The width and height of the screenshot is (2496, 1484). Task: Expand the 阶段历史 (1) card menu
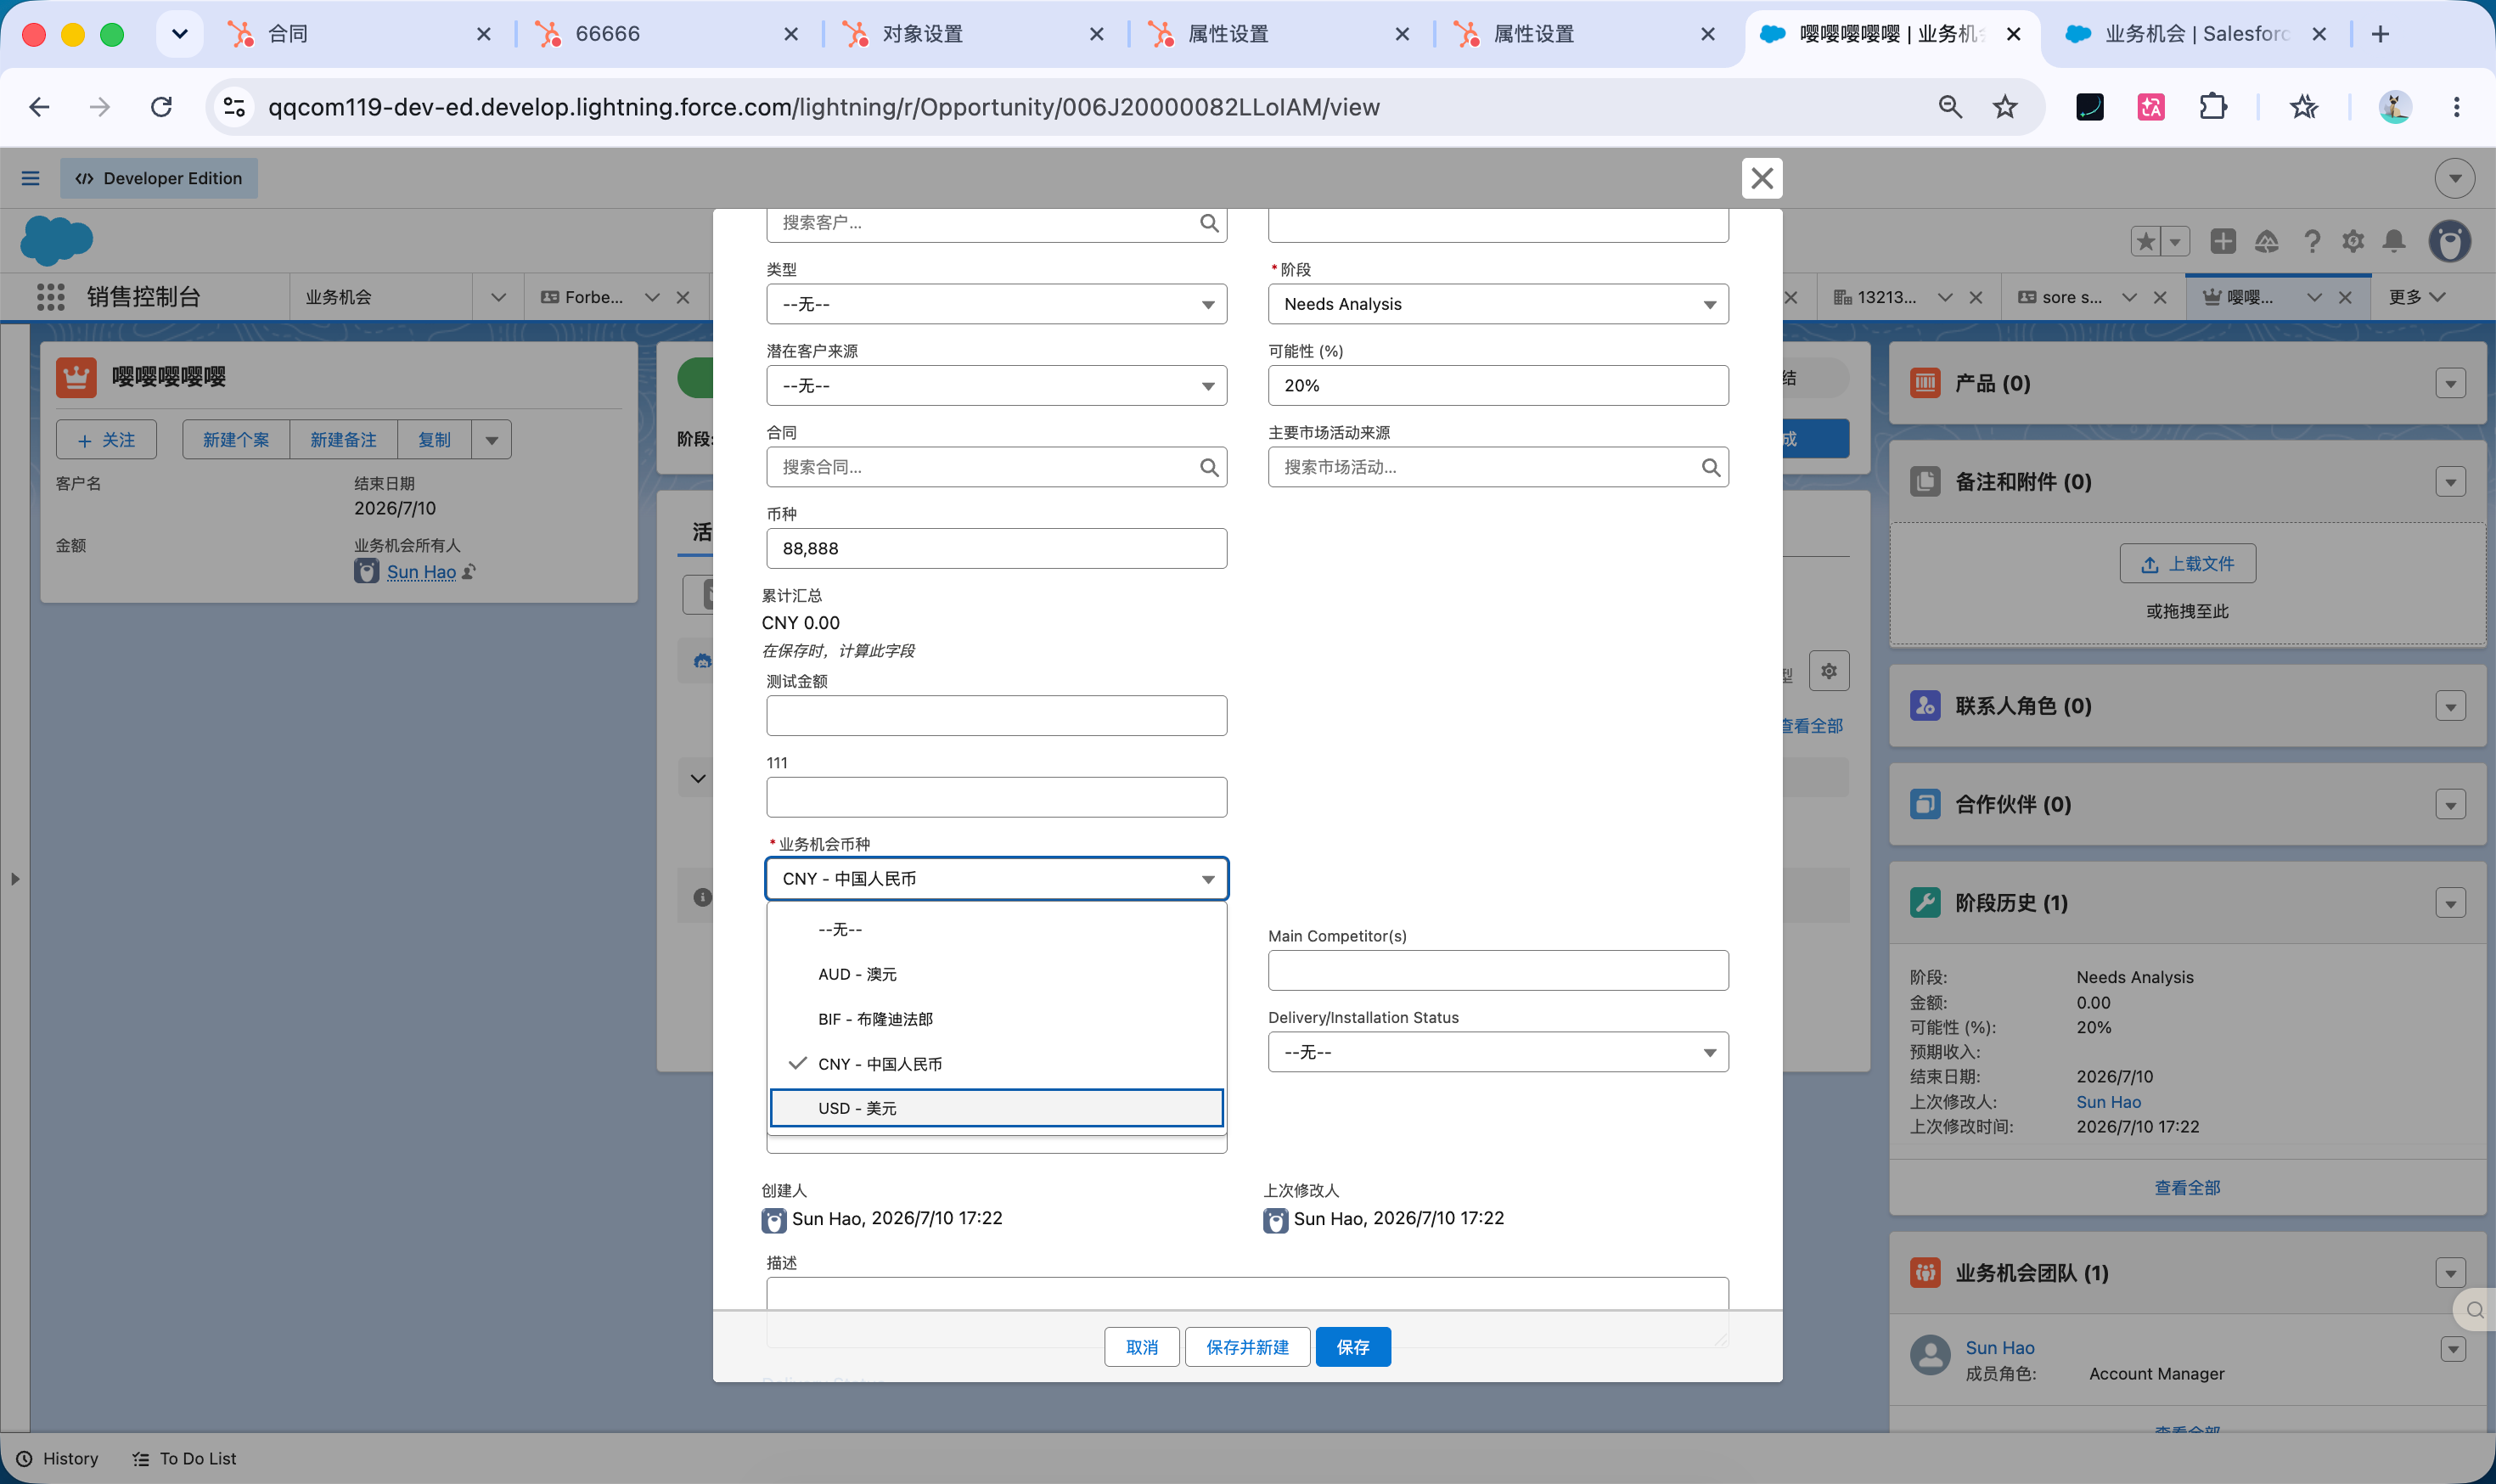point(2450,904)
